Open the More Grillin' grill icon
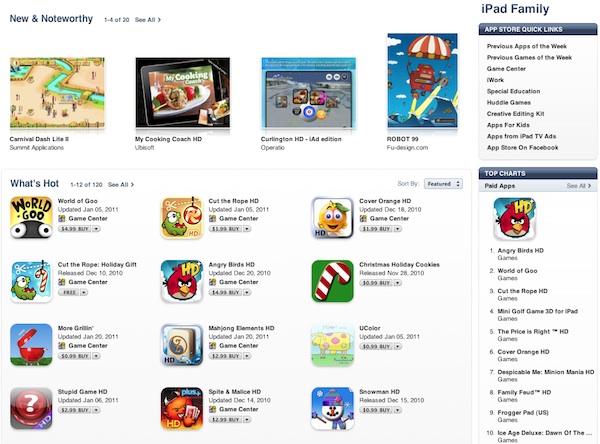This screenshot has height=444, width=600. coord(31,345)
